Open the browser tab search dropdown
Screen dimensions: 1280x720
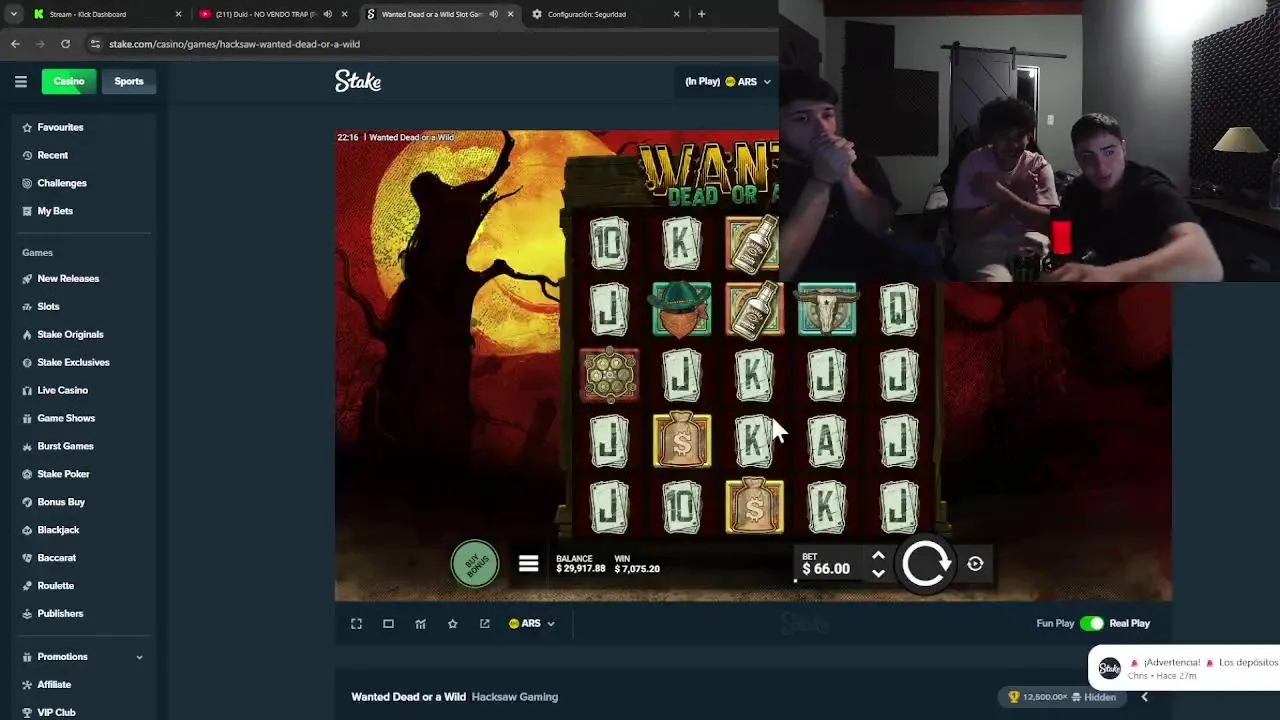pos(13,14)
